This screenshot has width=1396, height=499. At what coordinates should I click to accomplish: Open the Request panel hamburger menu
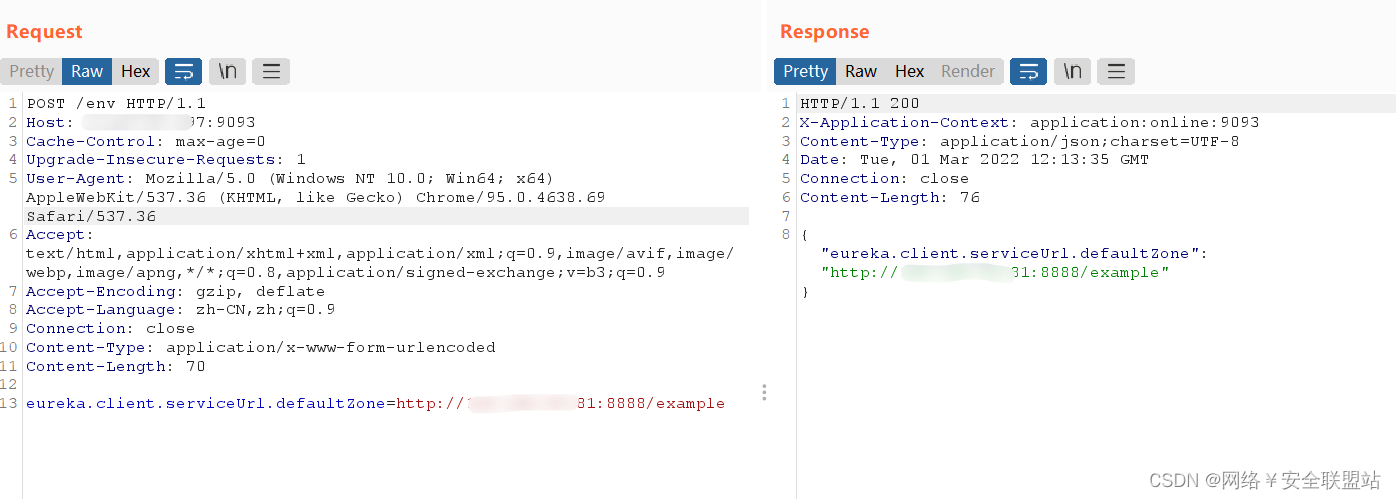(x=271, y=71)
